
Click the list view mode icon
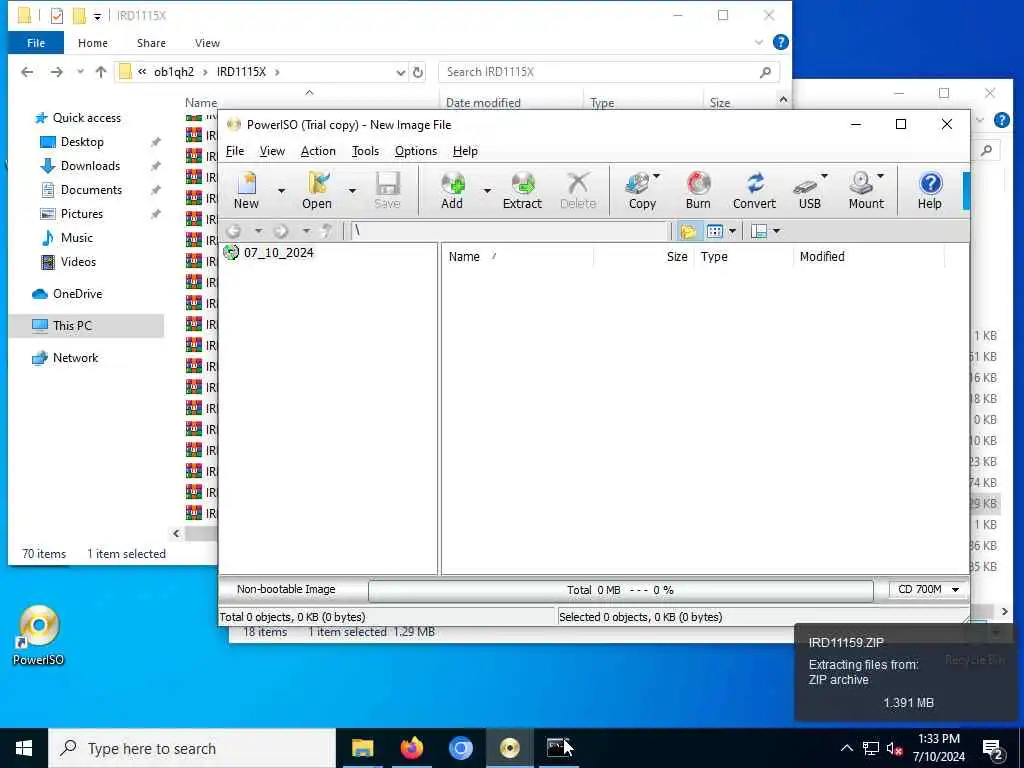[x=714, y=231]
